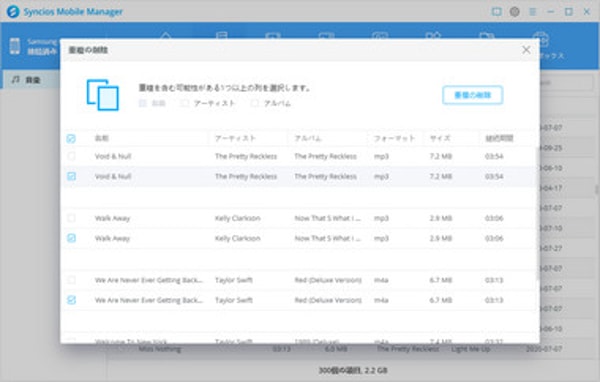Sort by the アルバム column header
Image resolution: width=600 pixels, height=382 pixels.
(x=308, y=138)
